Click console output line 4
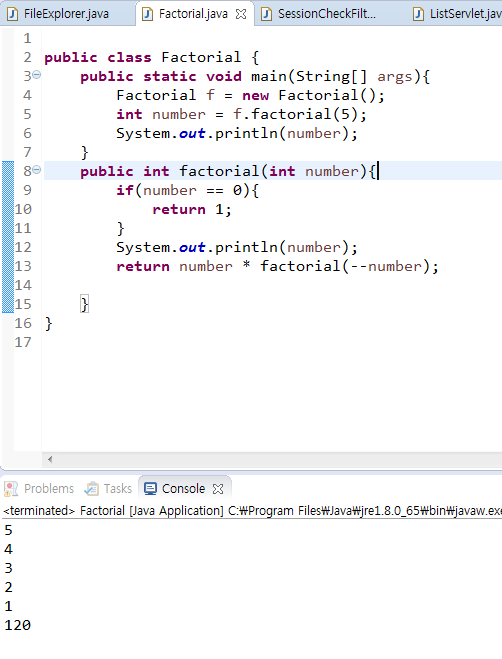Screen dimensions: 502x659 coord(8,549)
